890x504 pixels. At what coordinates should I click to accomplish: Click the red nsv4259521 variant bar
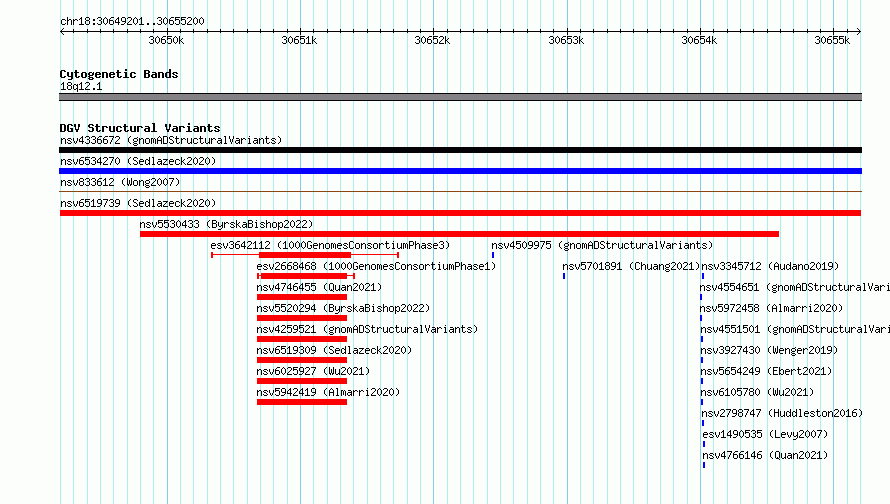tap(302, 339)
